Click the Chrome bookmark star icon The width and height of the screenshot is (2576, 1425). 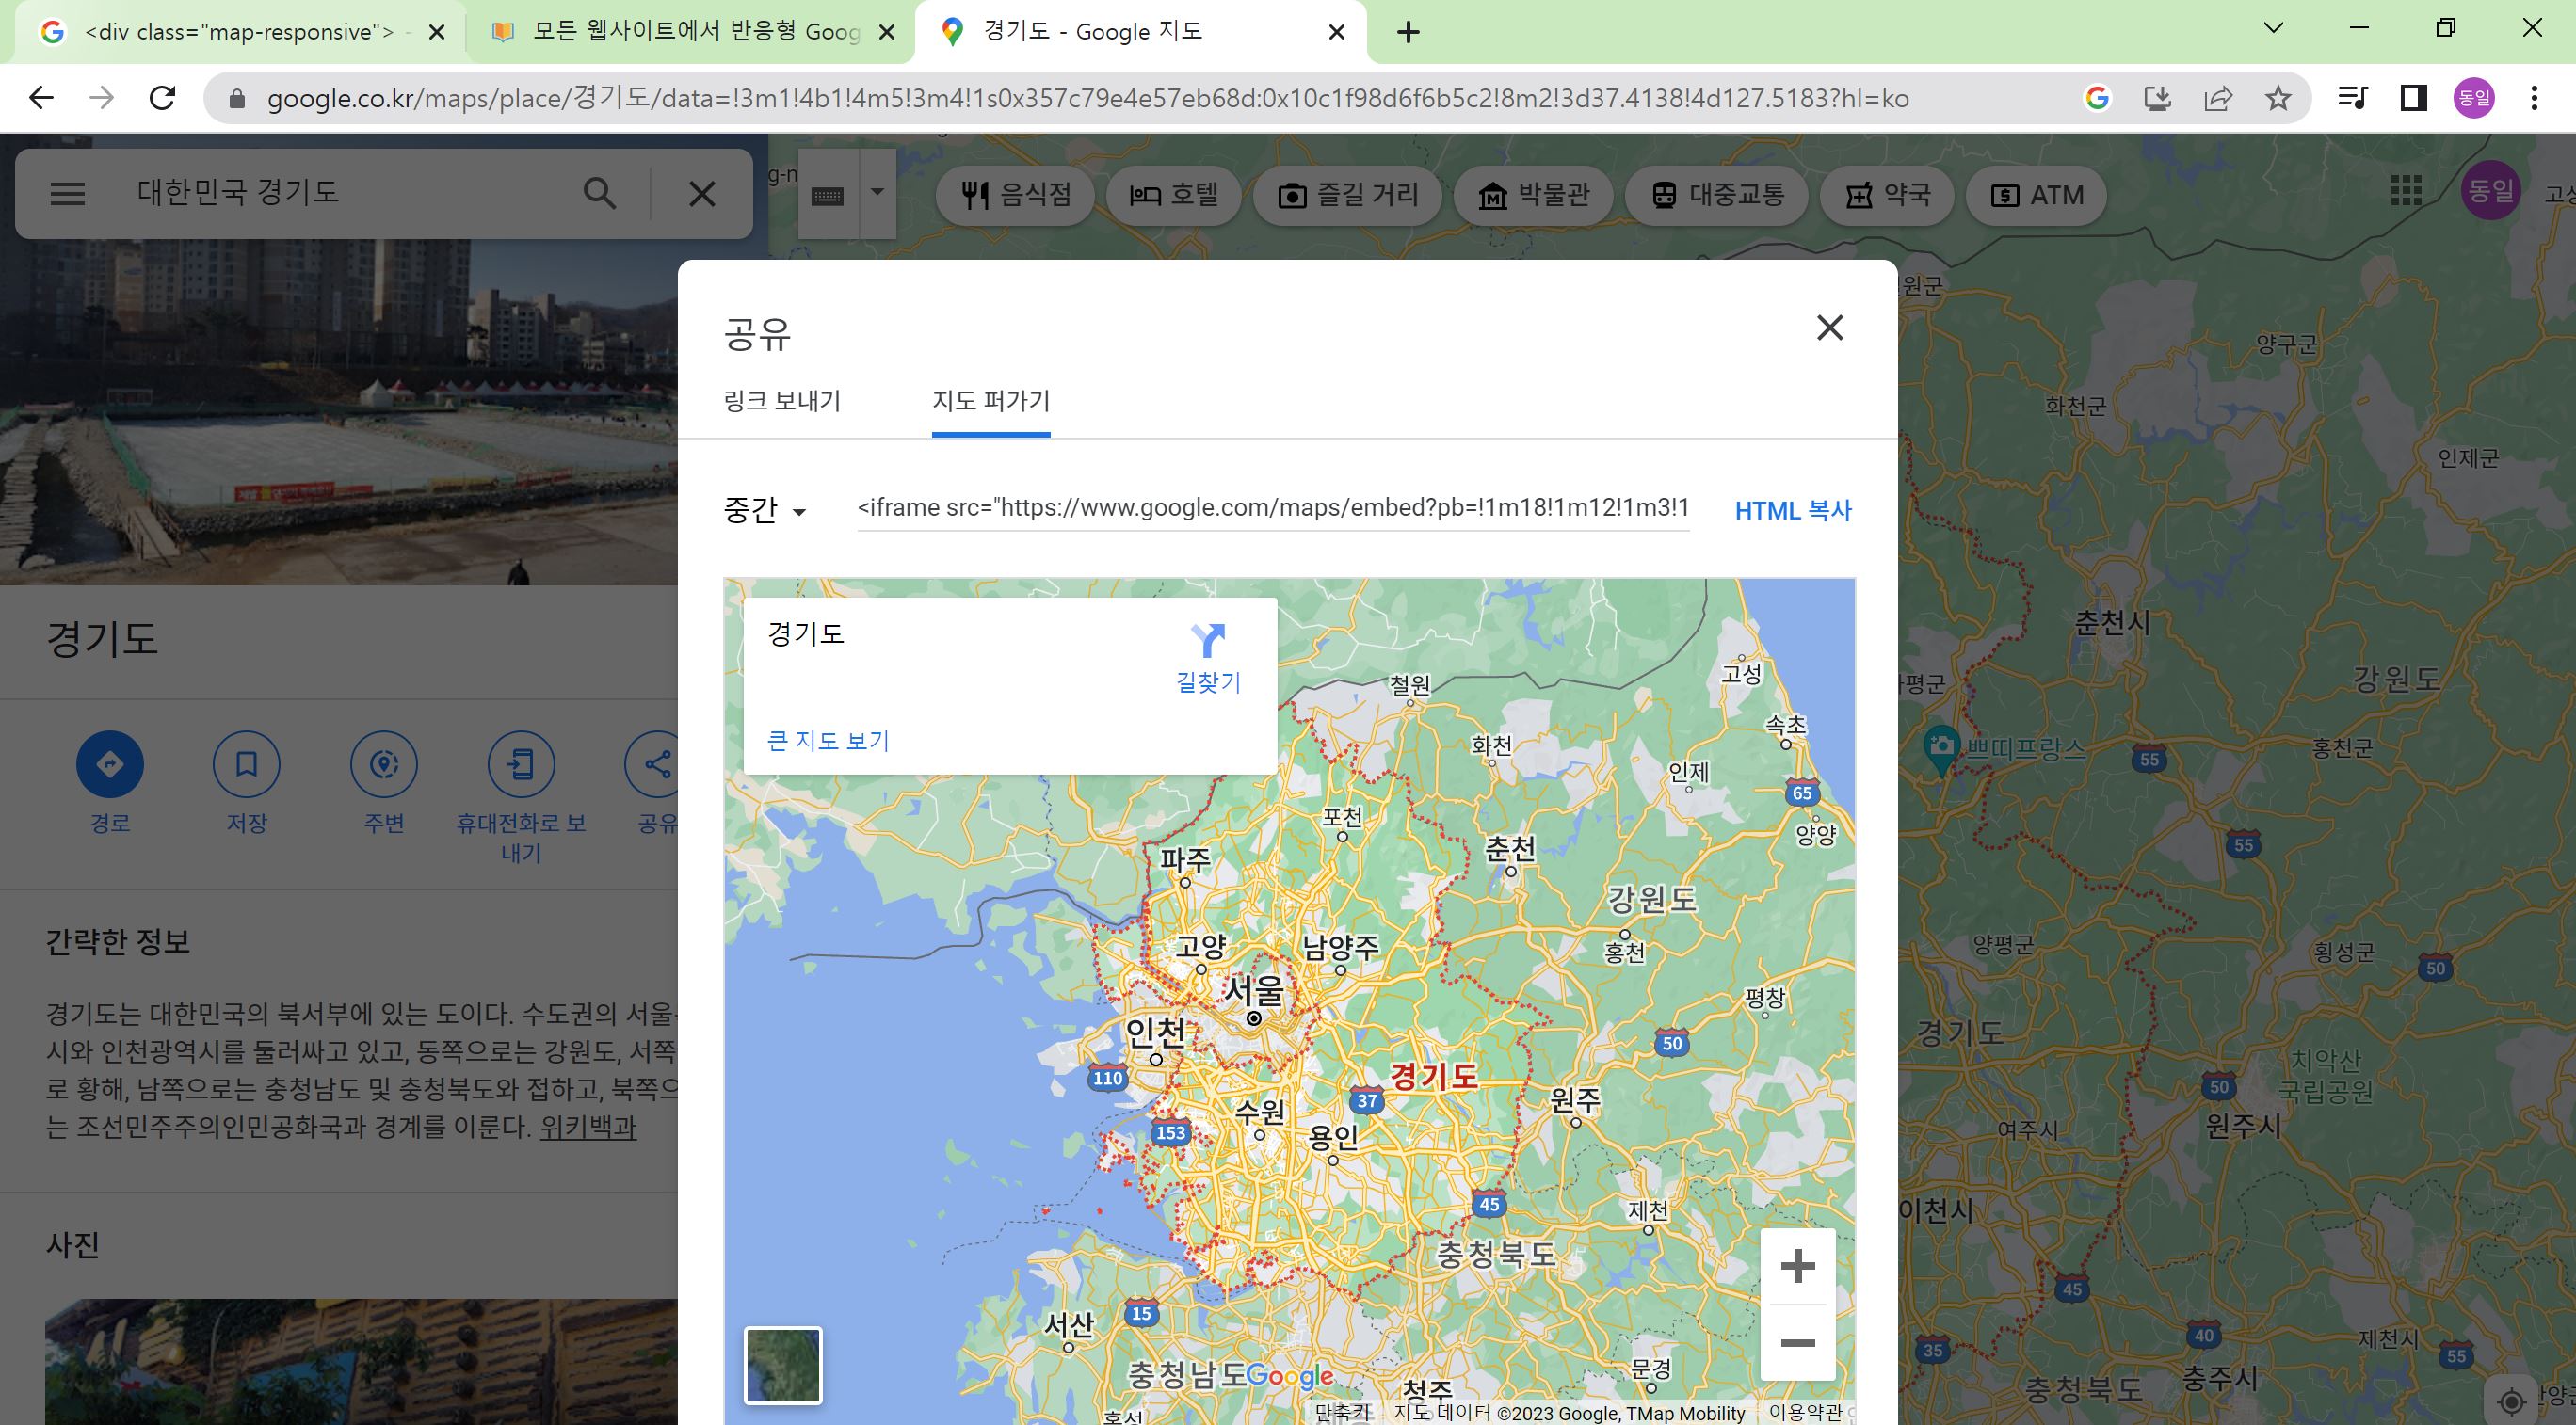[x=2278, y=98]
